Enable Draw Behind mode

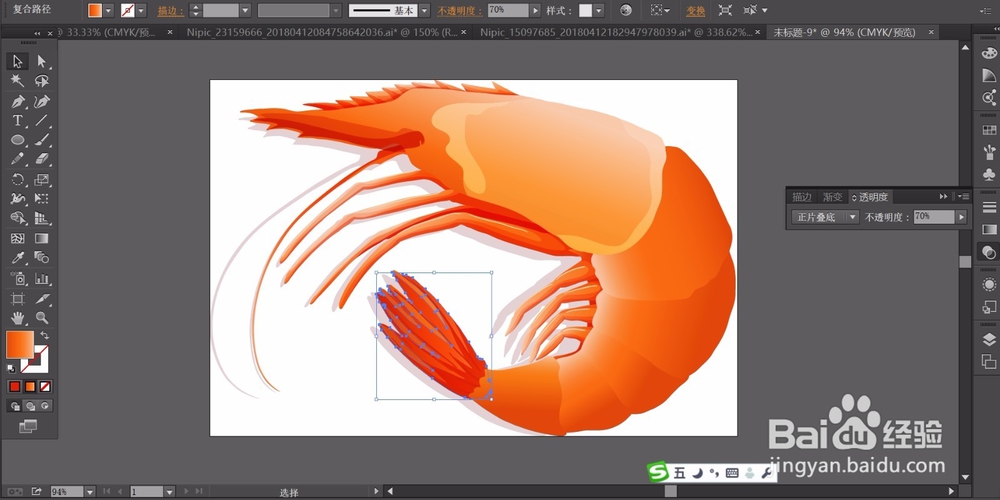[30, 406]
